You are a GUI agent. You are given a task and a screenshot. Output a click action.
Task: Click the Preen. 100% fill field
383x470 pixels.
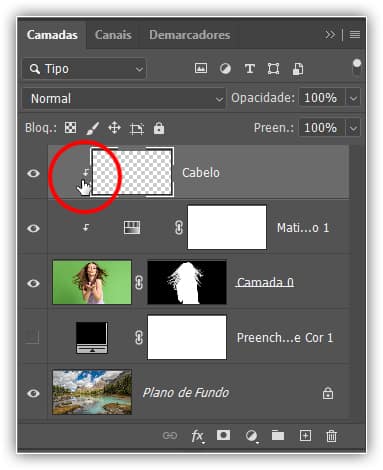[x=322, y=128]
